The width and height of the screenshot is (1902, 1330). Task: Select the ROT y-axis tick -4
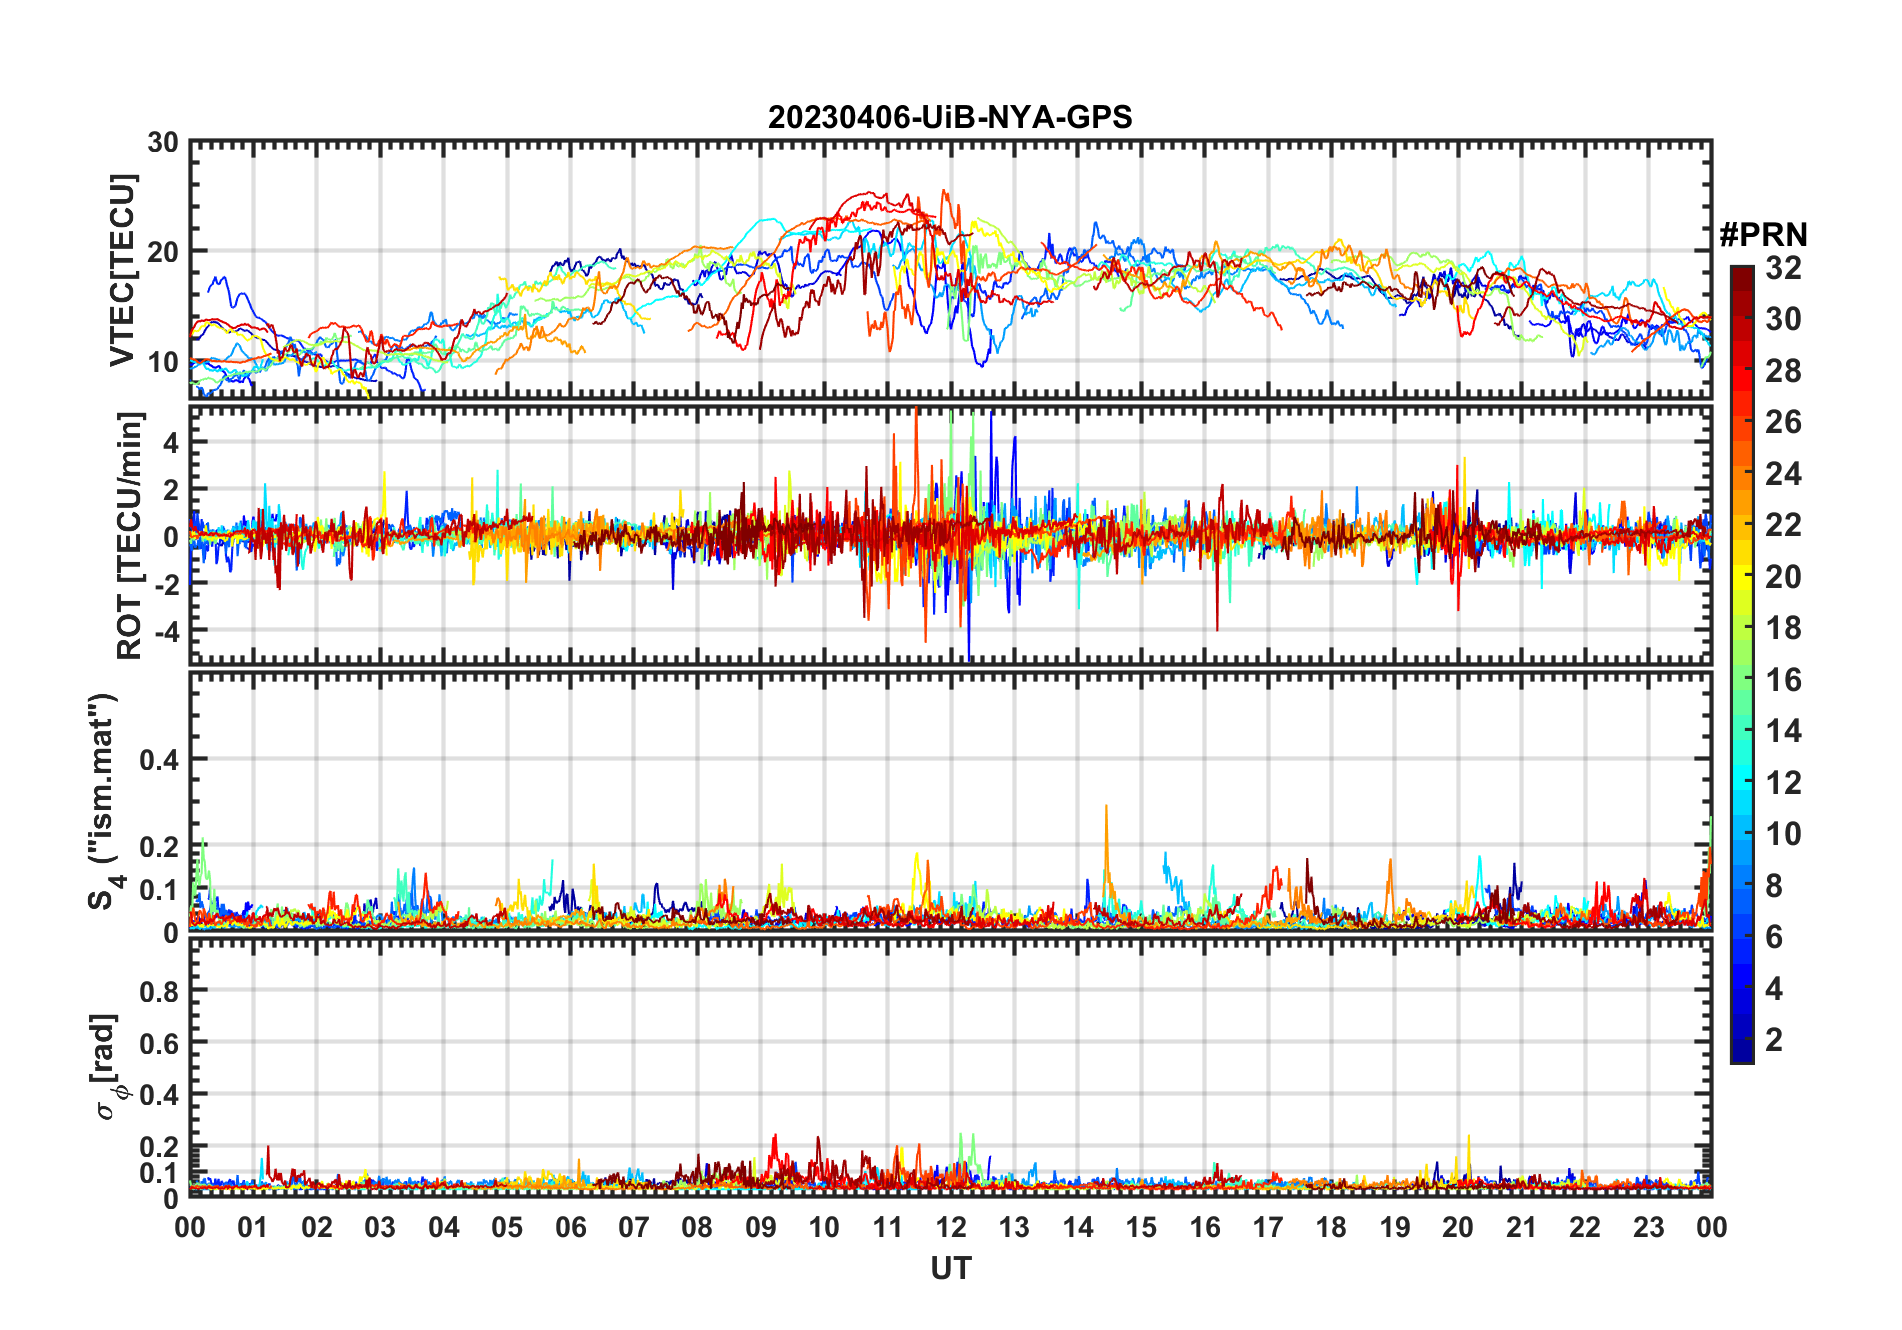tap(165, 631)
